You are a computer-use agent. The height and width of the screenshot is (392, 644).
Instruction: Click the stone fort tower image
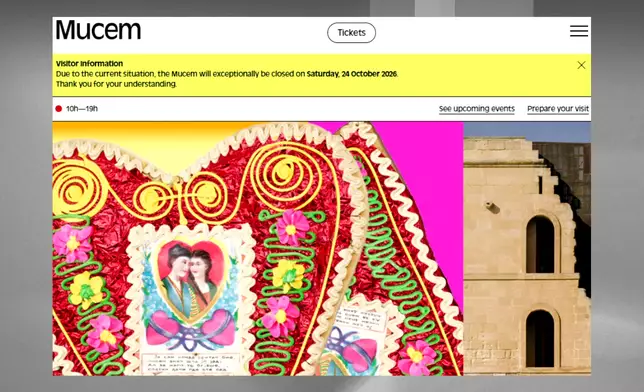click(527, 249)
